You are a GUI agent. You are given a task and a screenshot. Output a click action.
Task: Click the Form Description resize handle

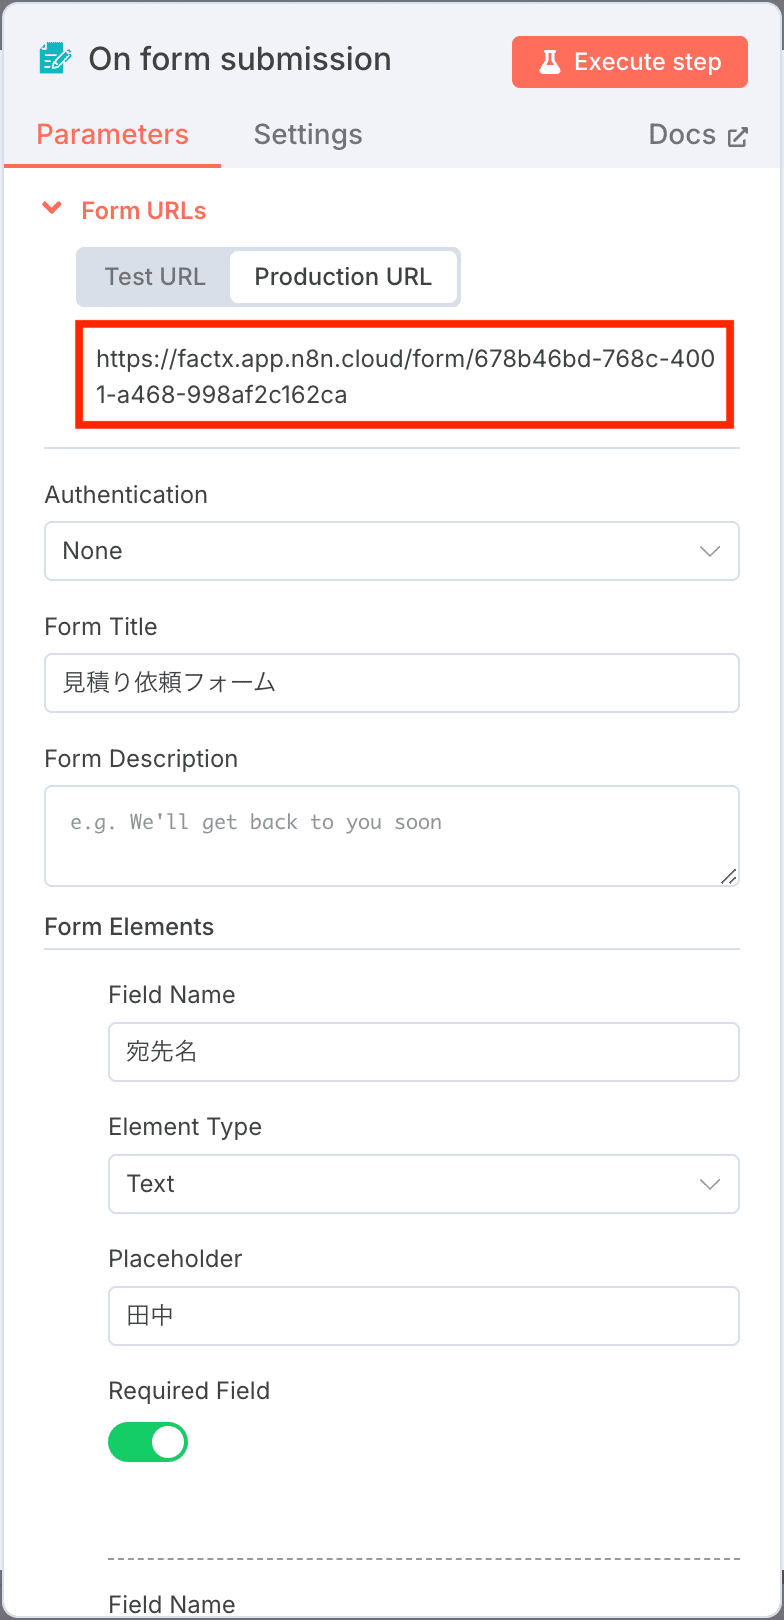728,876
